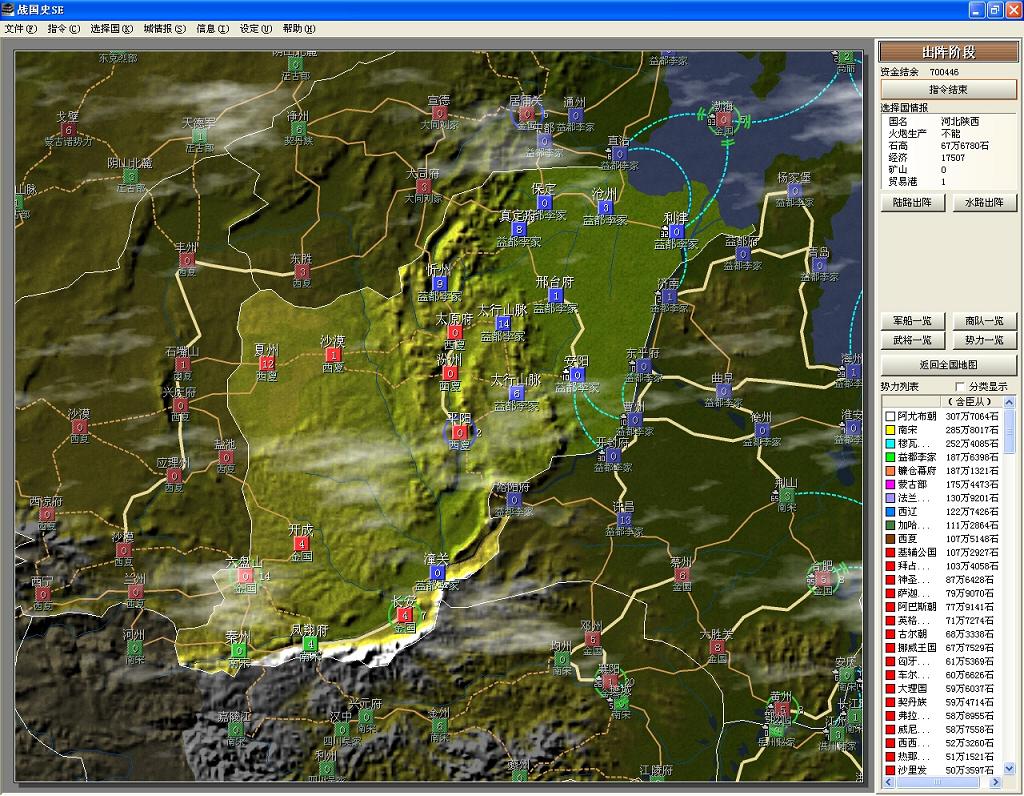Select the 真定府 castle marker
The image size is (1024, 796).
coord(518,229)
